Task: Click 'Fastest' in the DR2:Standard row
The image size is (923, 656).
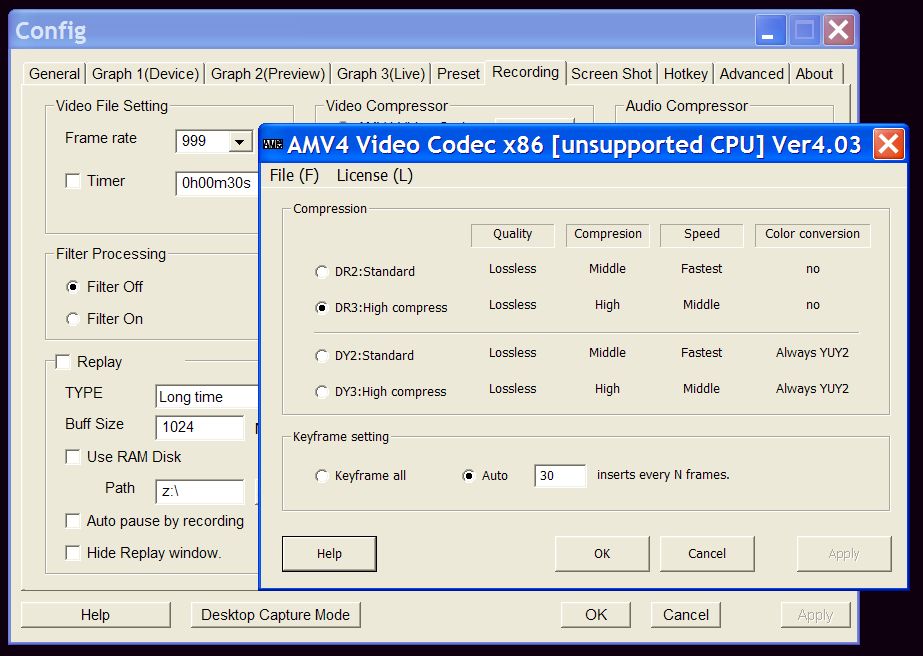Action: pos(701,269)
